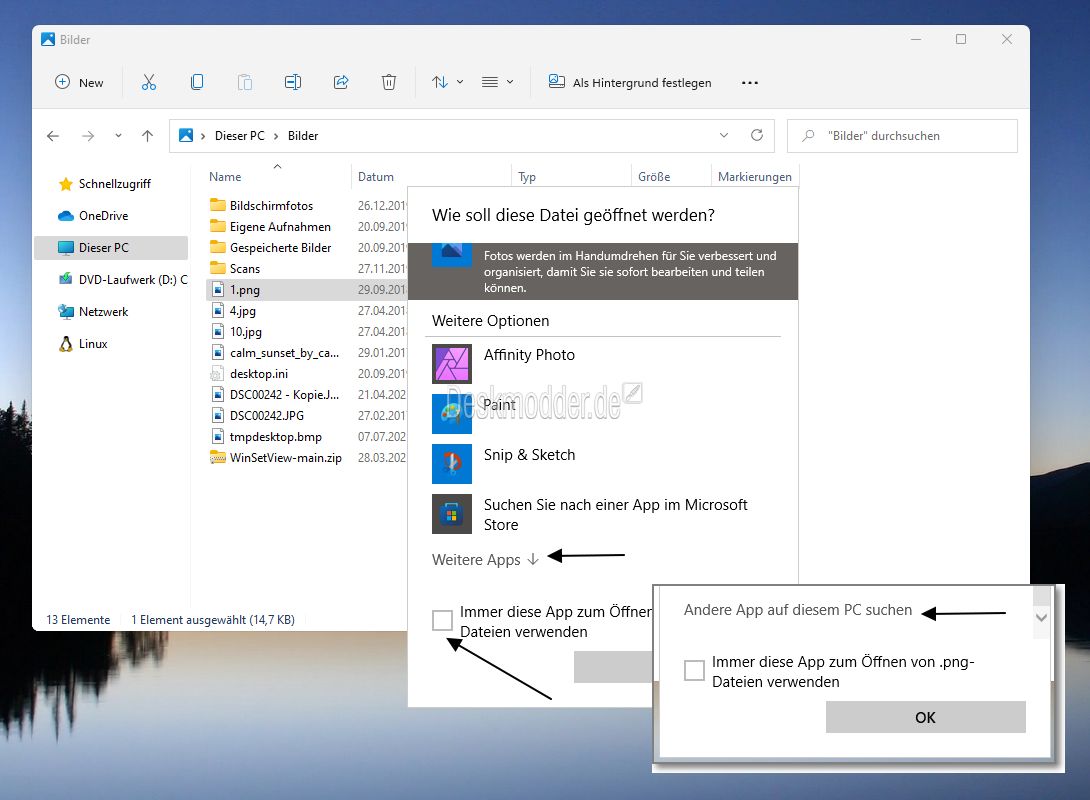Image resolution: width=1090 pixels, height=800 pixels.
Task: Minimize the Bilder window
Action: 916,40
